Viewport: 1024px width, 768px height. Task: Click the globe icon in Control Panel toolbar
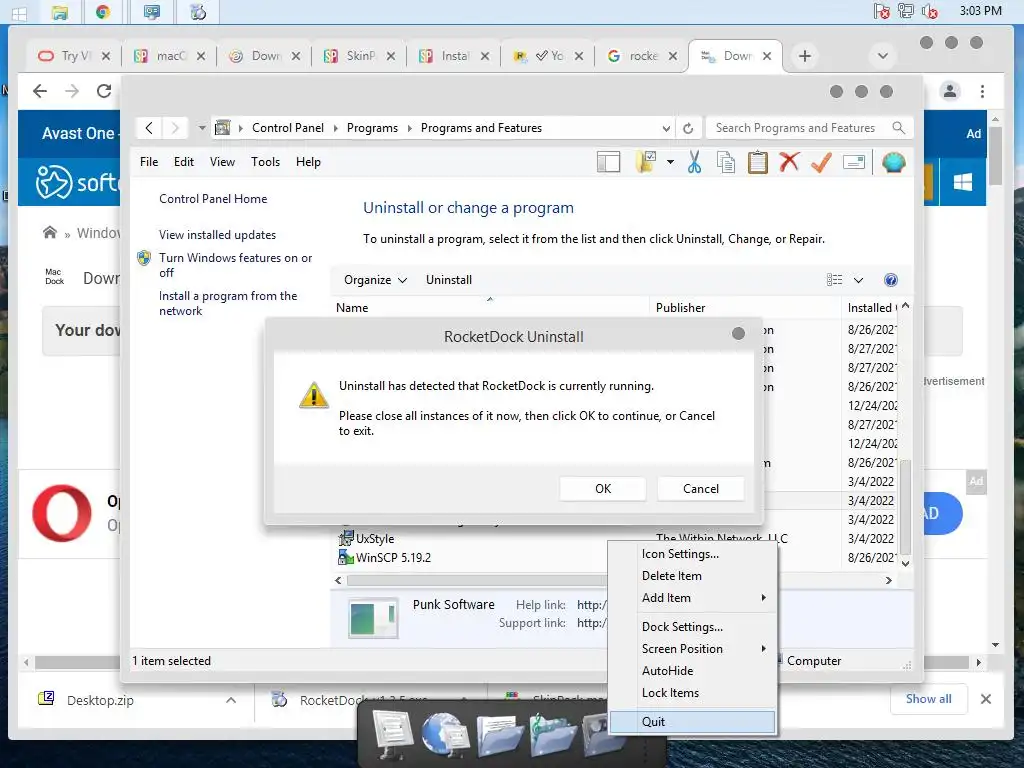[893, 162]
